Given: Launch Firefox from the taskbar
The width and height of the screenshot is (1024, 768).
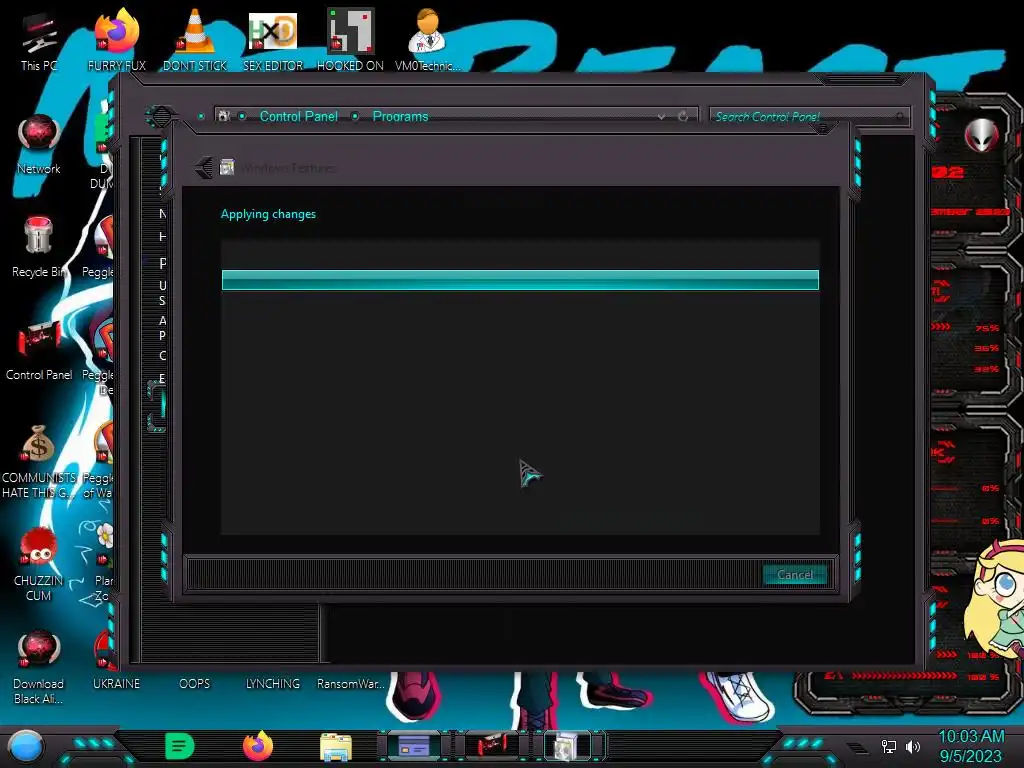Looking at the screenshot, I should coord(258,746).
